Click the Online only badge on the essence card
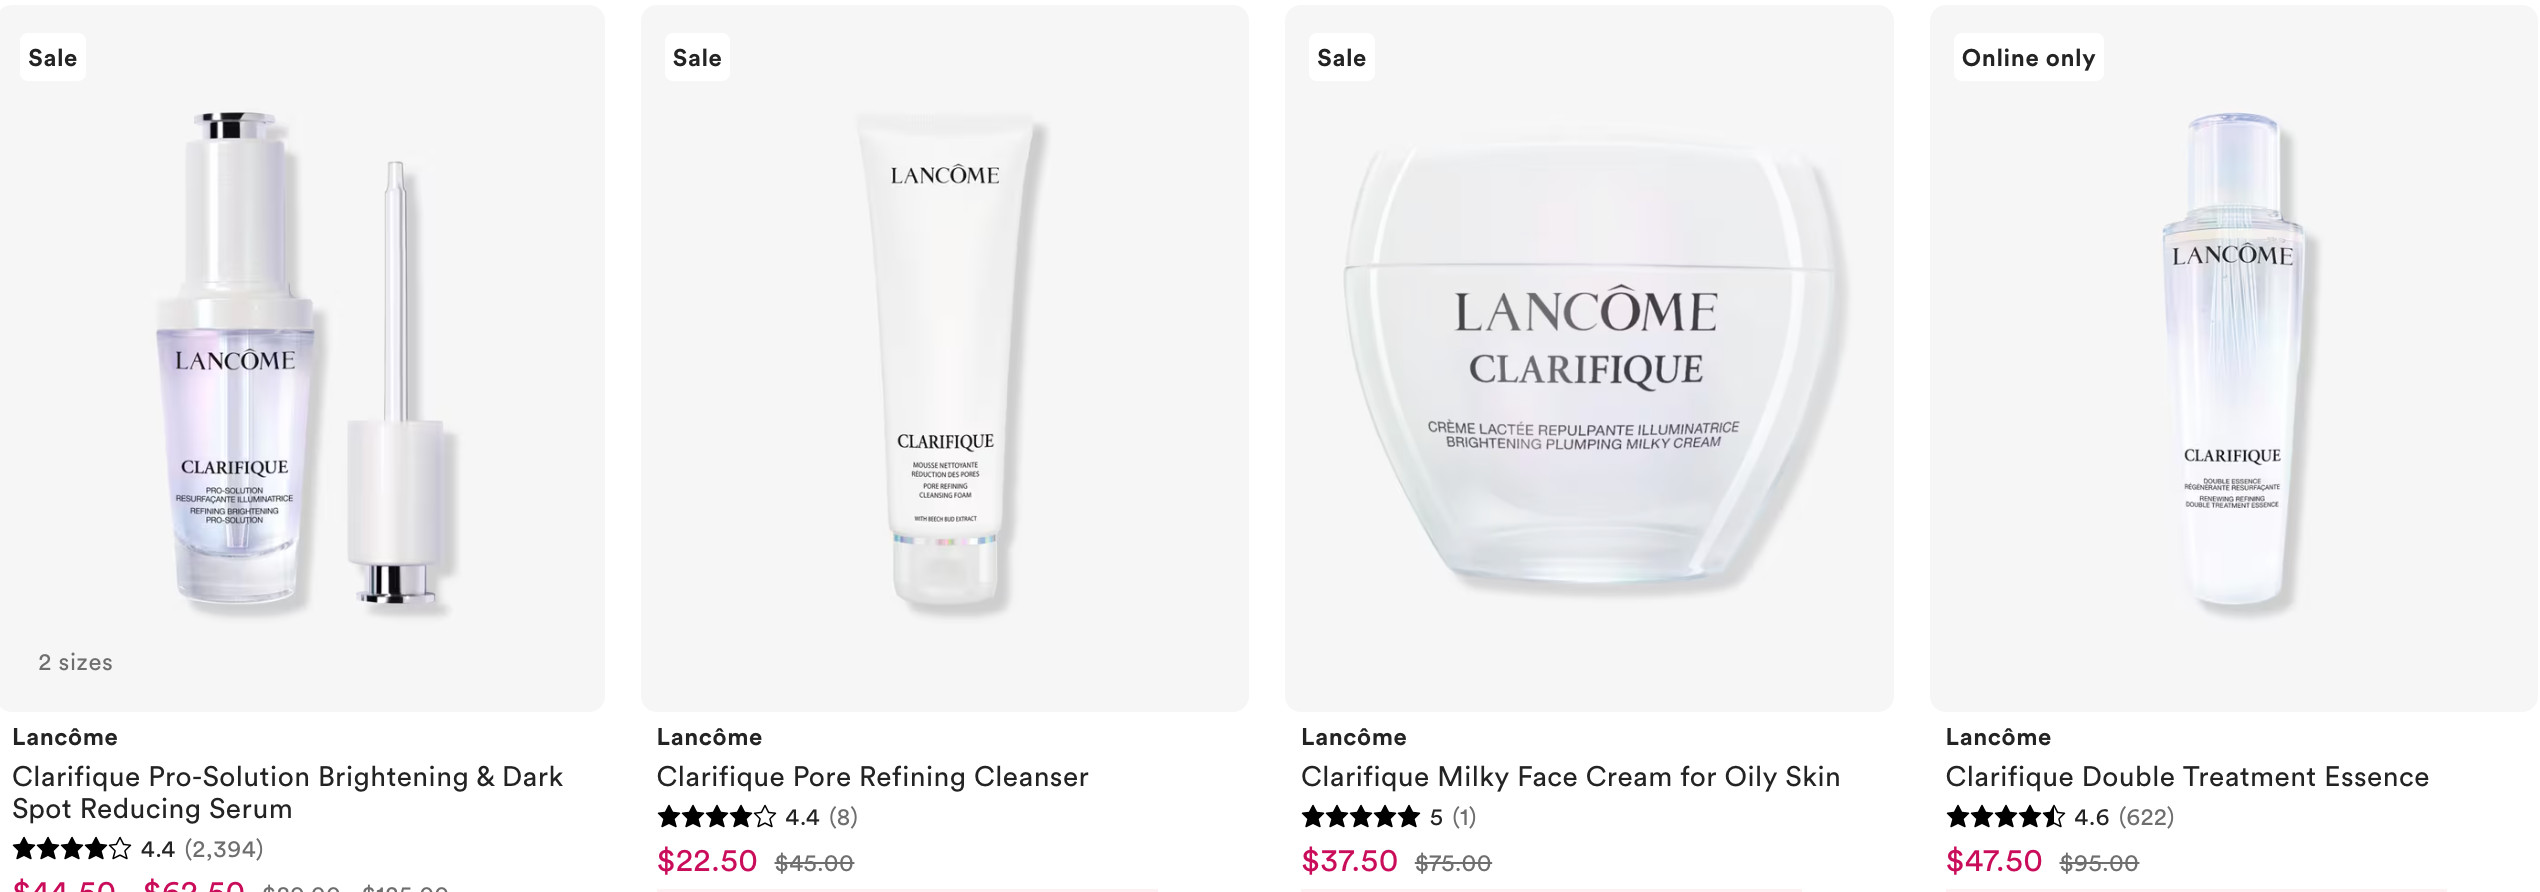Image resolution: width=2540 pixels, height=892 pixels. 2028,58
